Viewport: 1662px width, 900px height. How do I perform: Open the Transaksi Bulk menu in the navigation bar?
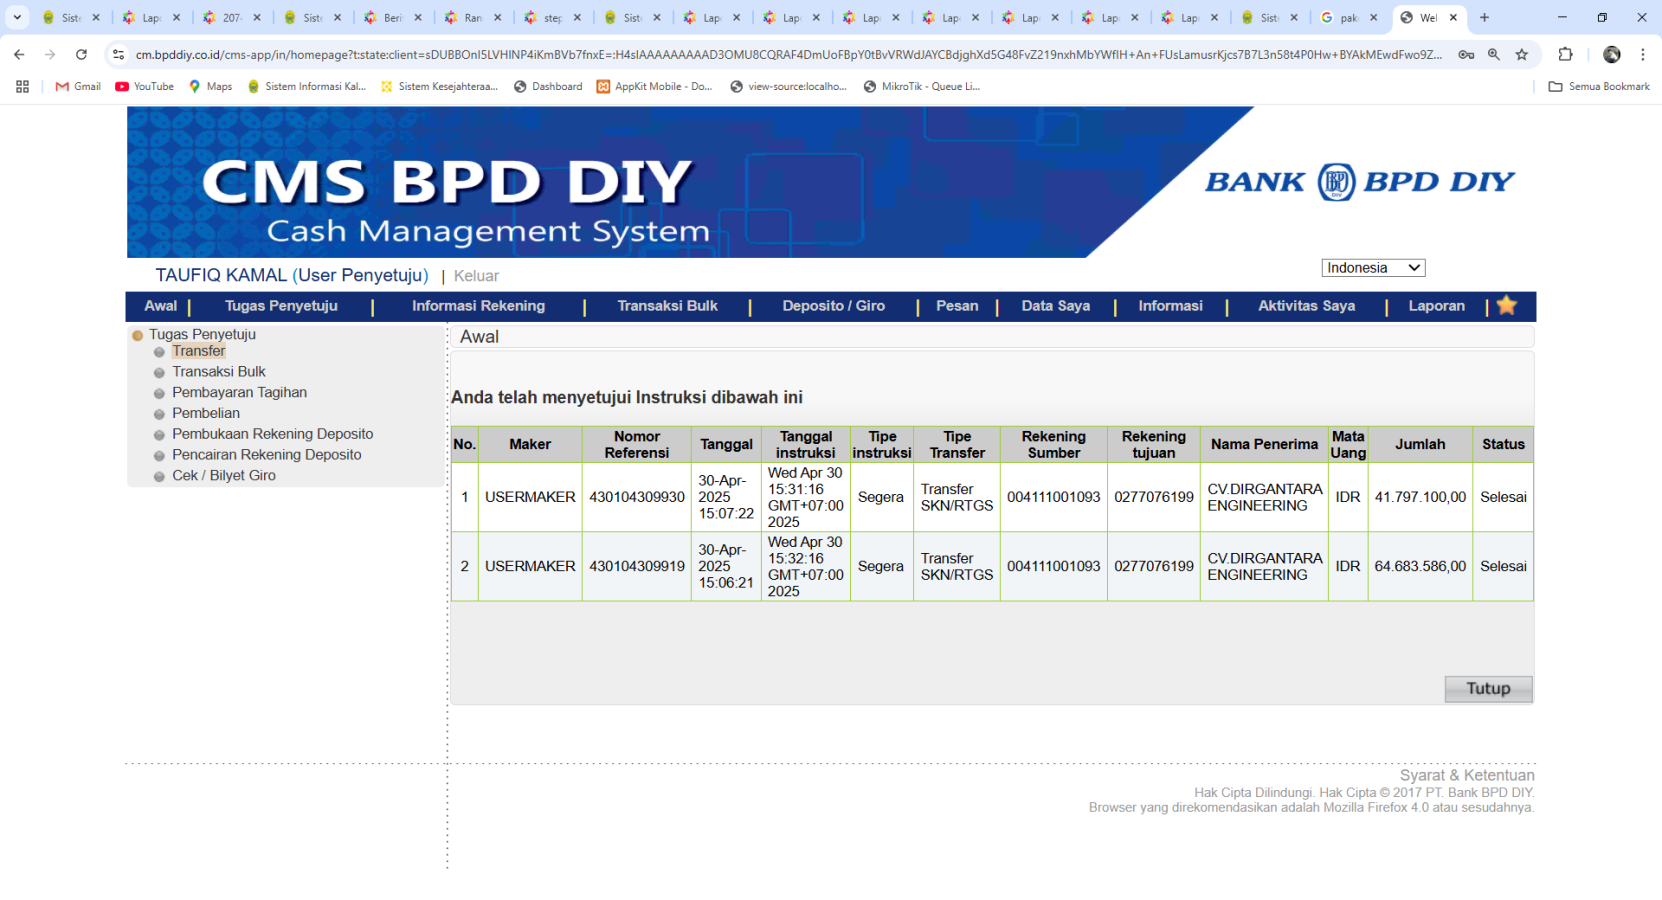pyautogui.click(x=667, y=306)
